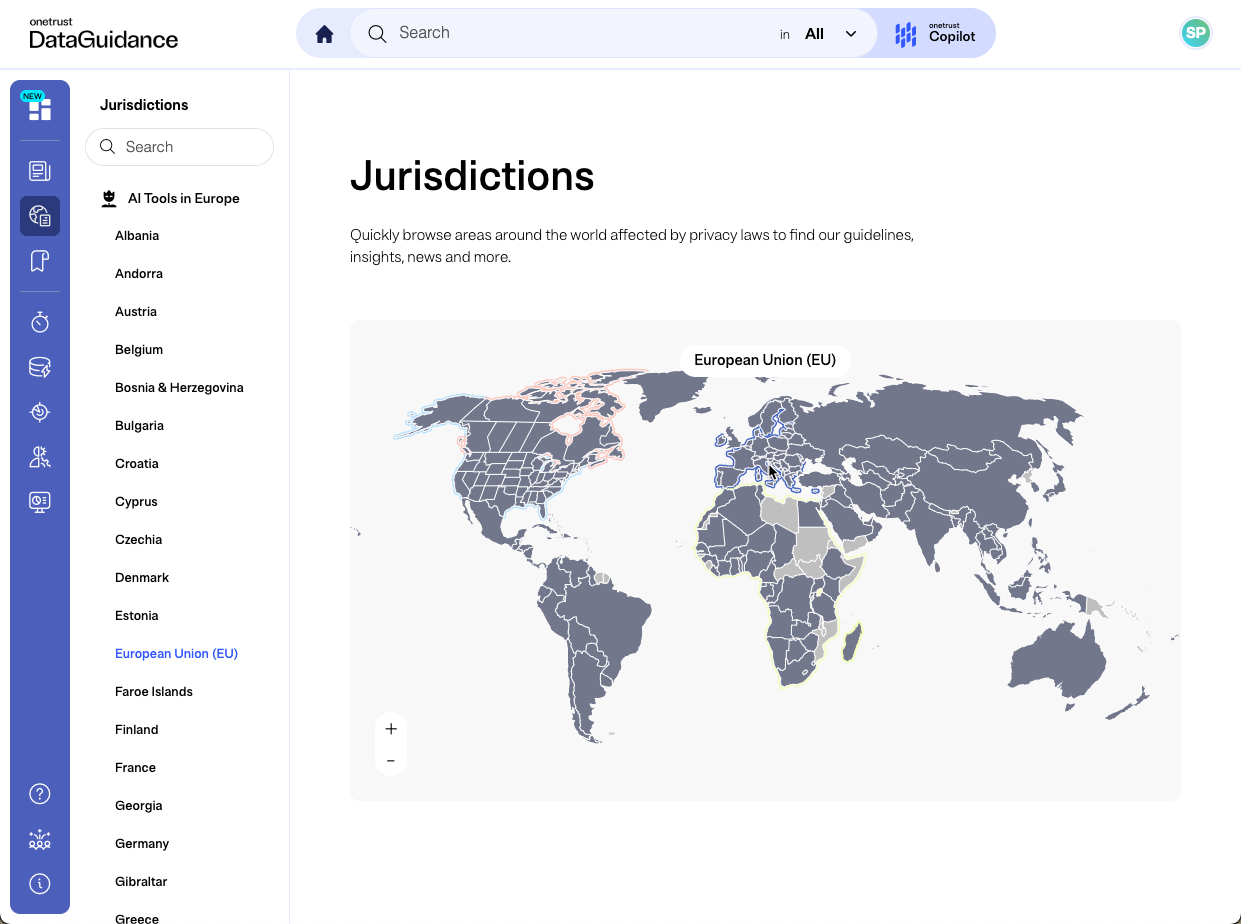Open the dashboard icon marked NEW
This screenshot has width=1241, height=924.
pyautogui.click(x=40, y=108)
